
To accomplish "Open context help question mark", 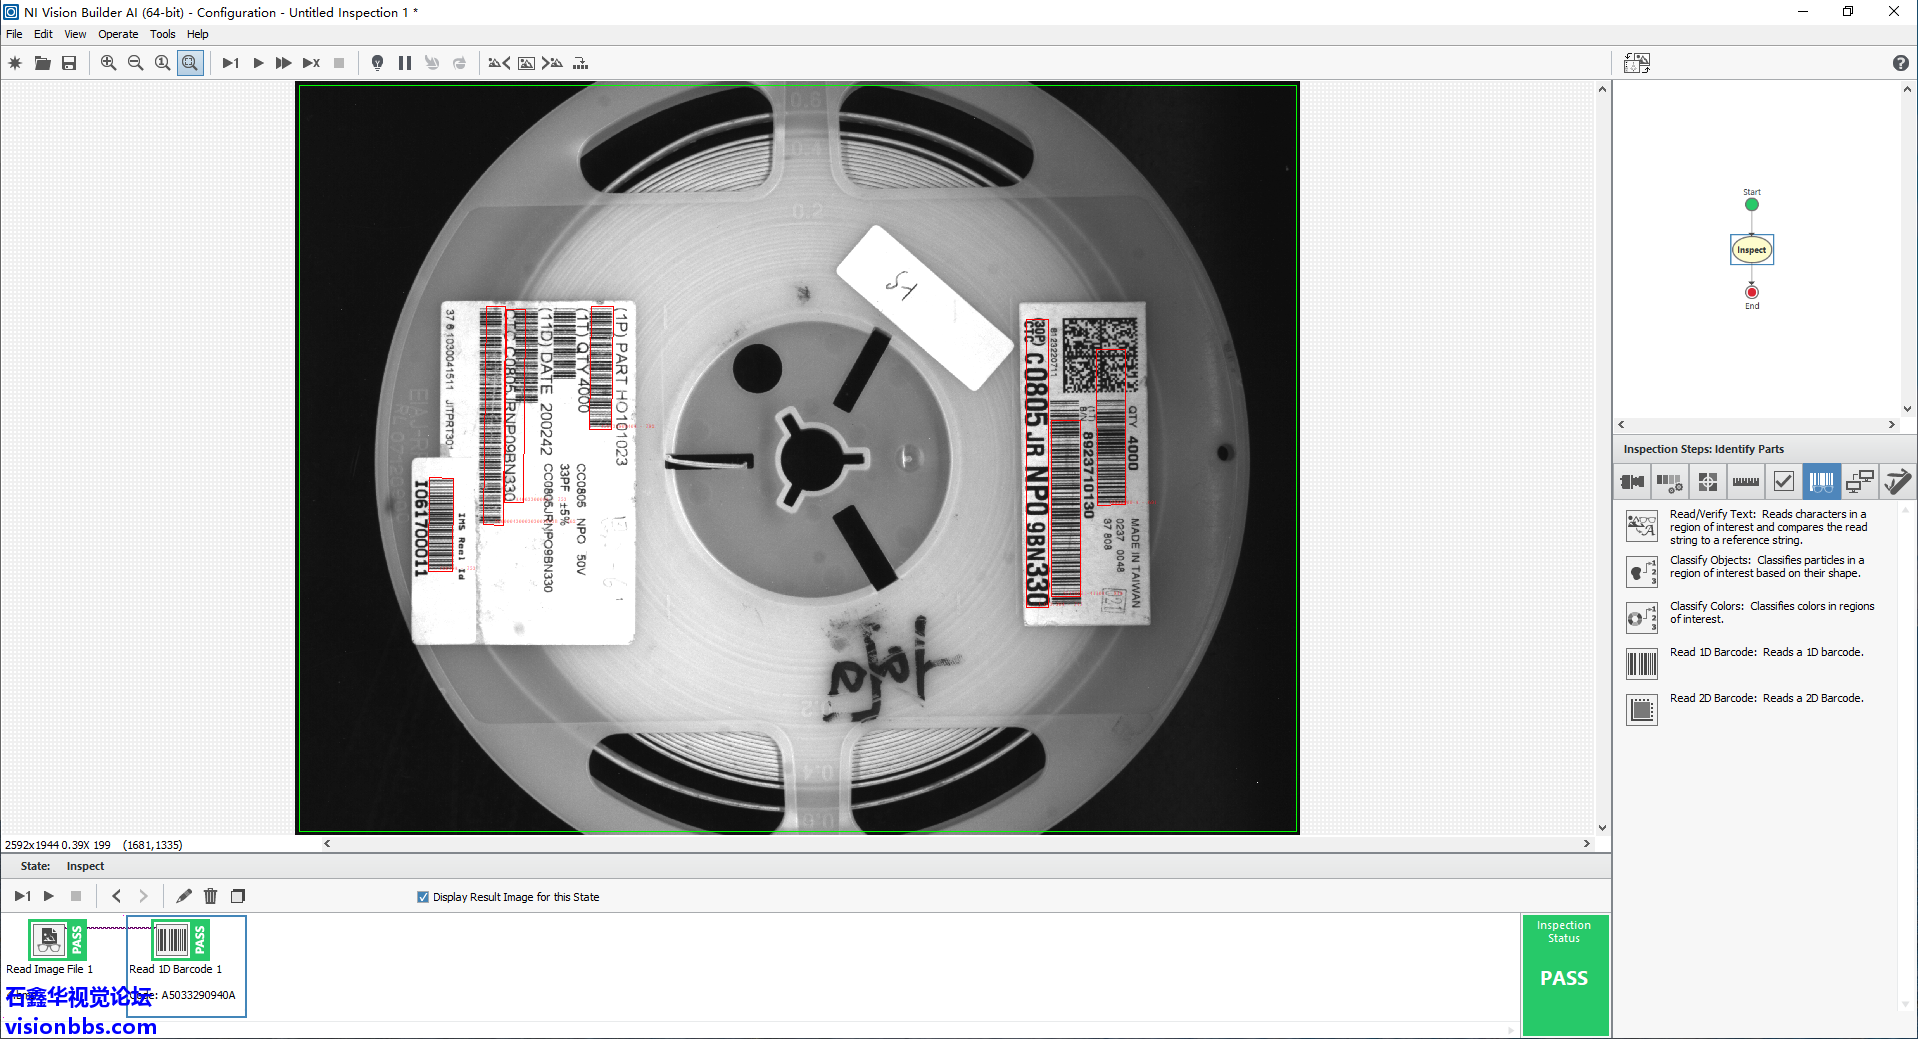I will tap(1900, 63).
